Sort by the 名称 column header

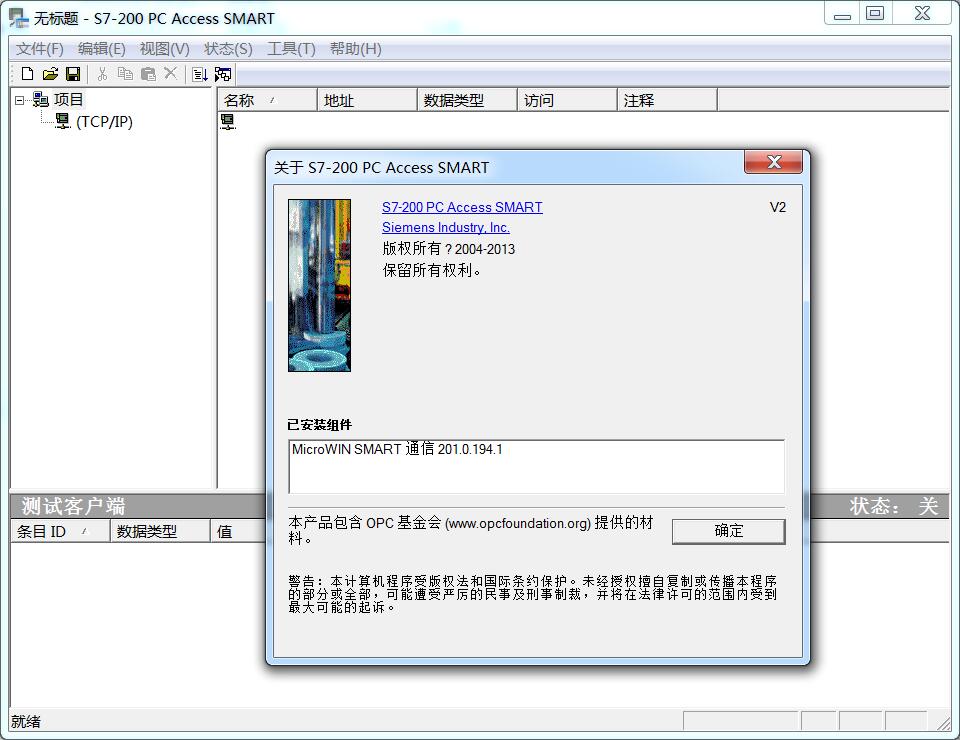pos(268,100)
